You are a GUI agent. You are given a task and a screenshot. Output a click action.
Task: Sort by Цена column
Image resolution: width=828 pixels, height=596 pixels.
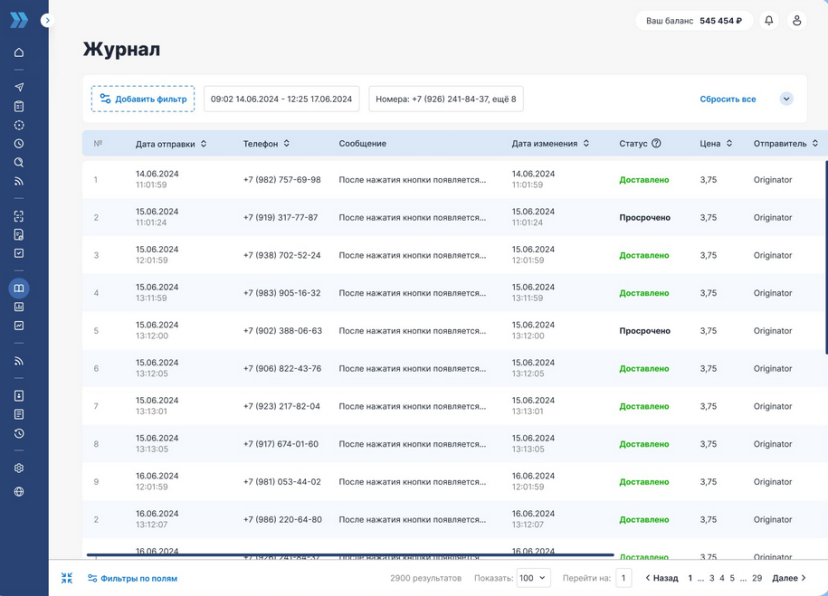pyautogui.click(x=729, y=144)
